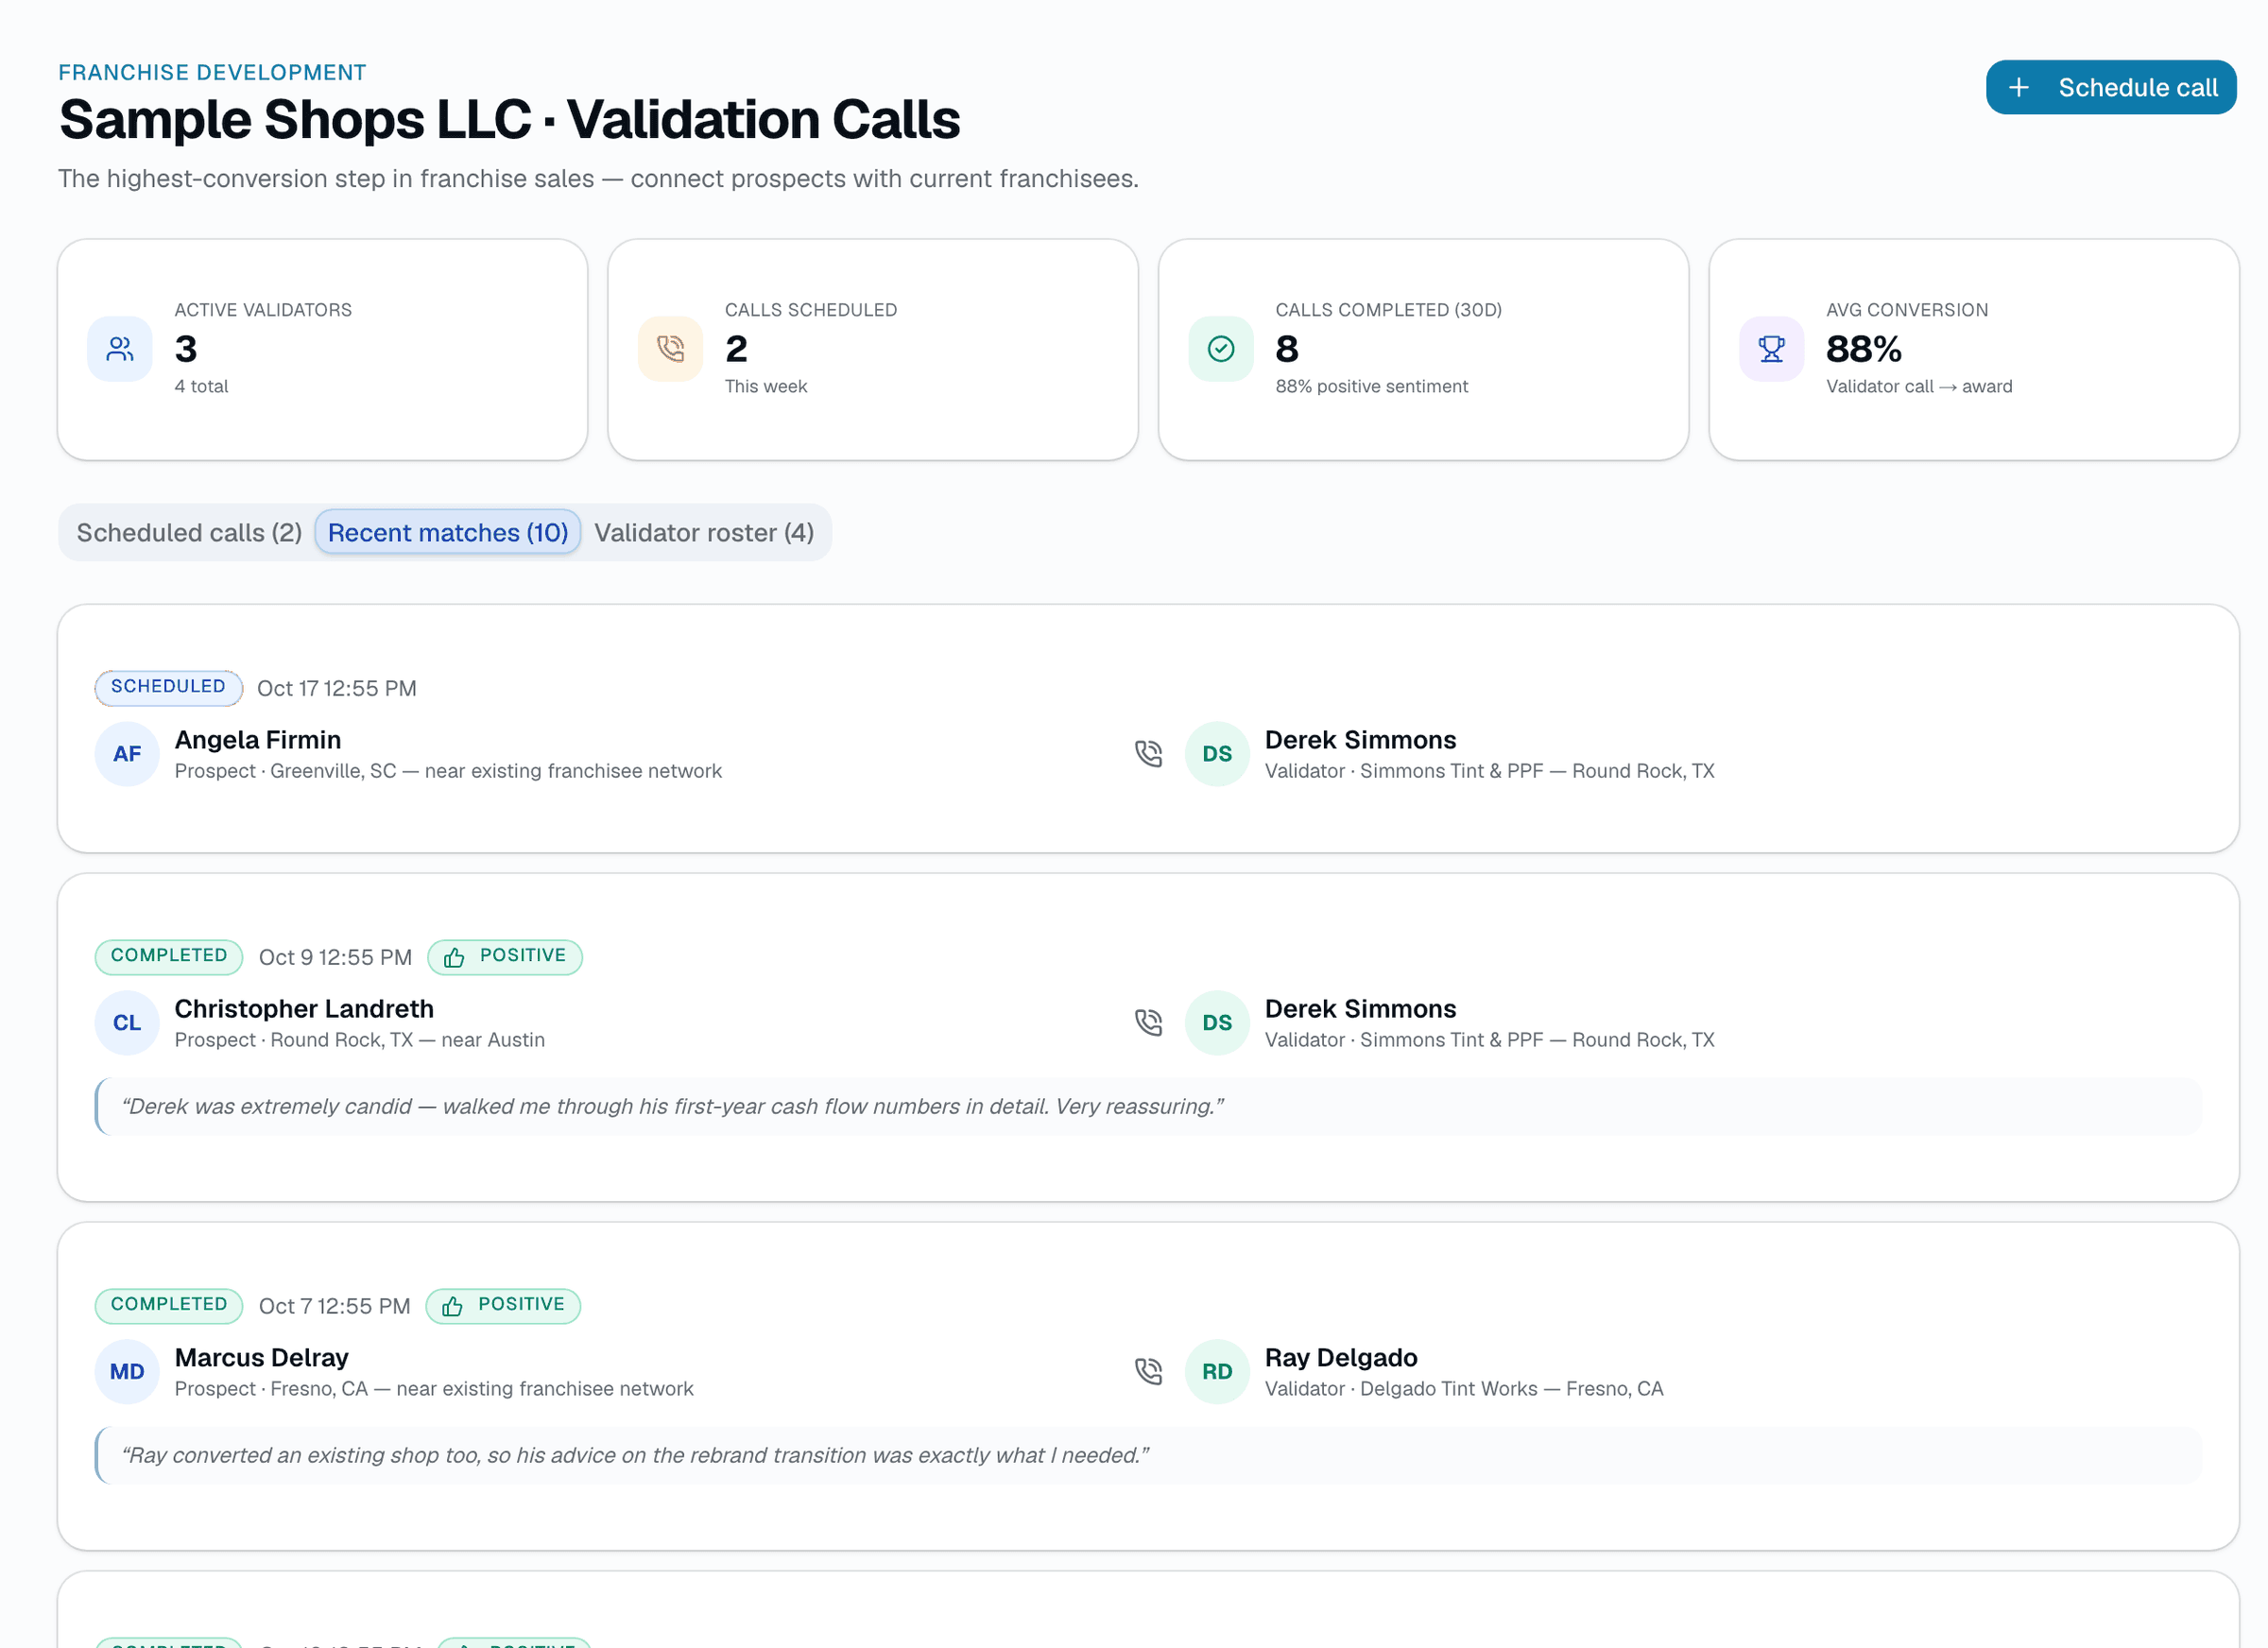Click the CL avatar for Christopher Landreth
The height and width of the screenshot is (1648, 2268).
(x=127, y=1023)
